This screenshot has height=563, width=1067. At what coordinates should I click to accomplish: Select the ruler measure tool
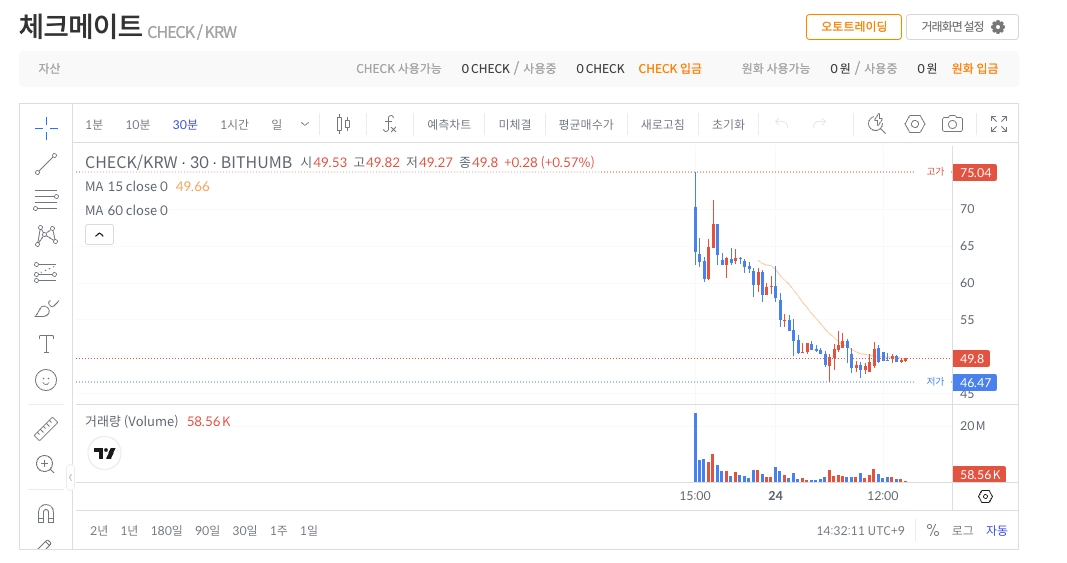pyautogui.click(x=46, y=429)
